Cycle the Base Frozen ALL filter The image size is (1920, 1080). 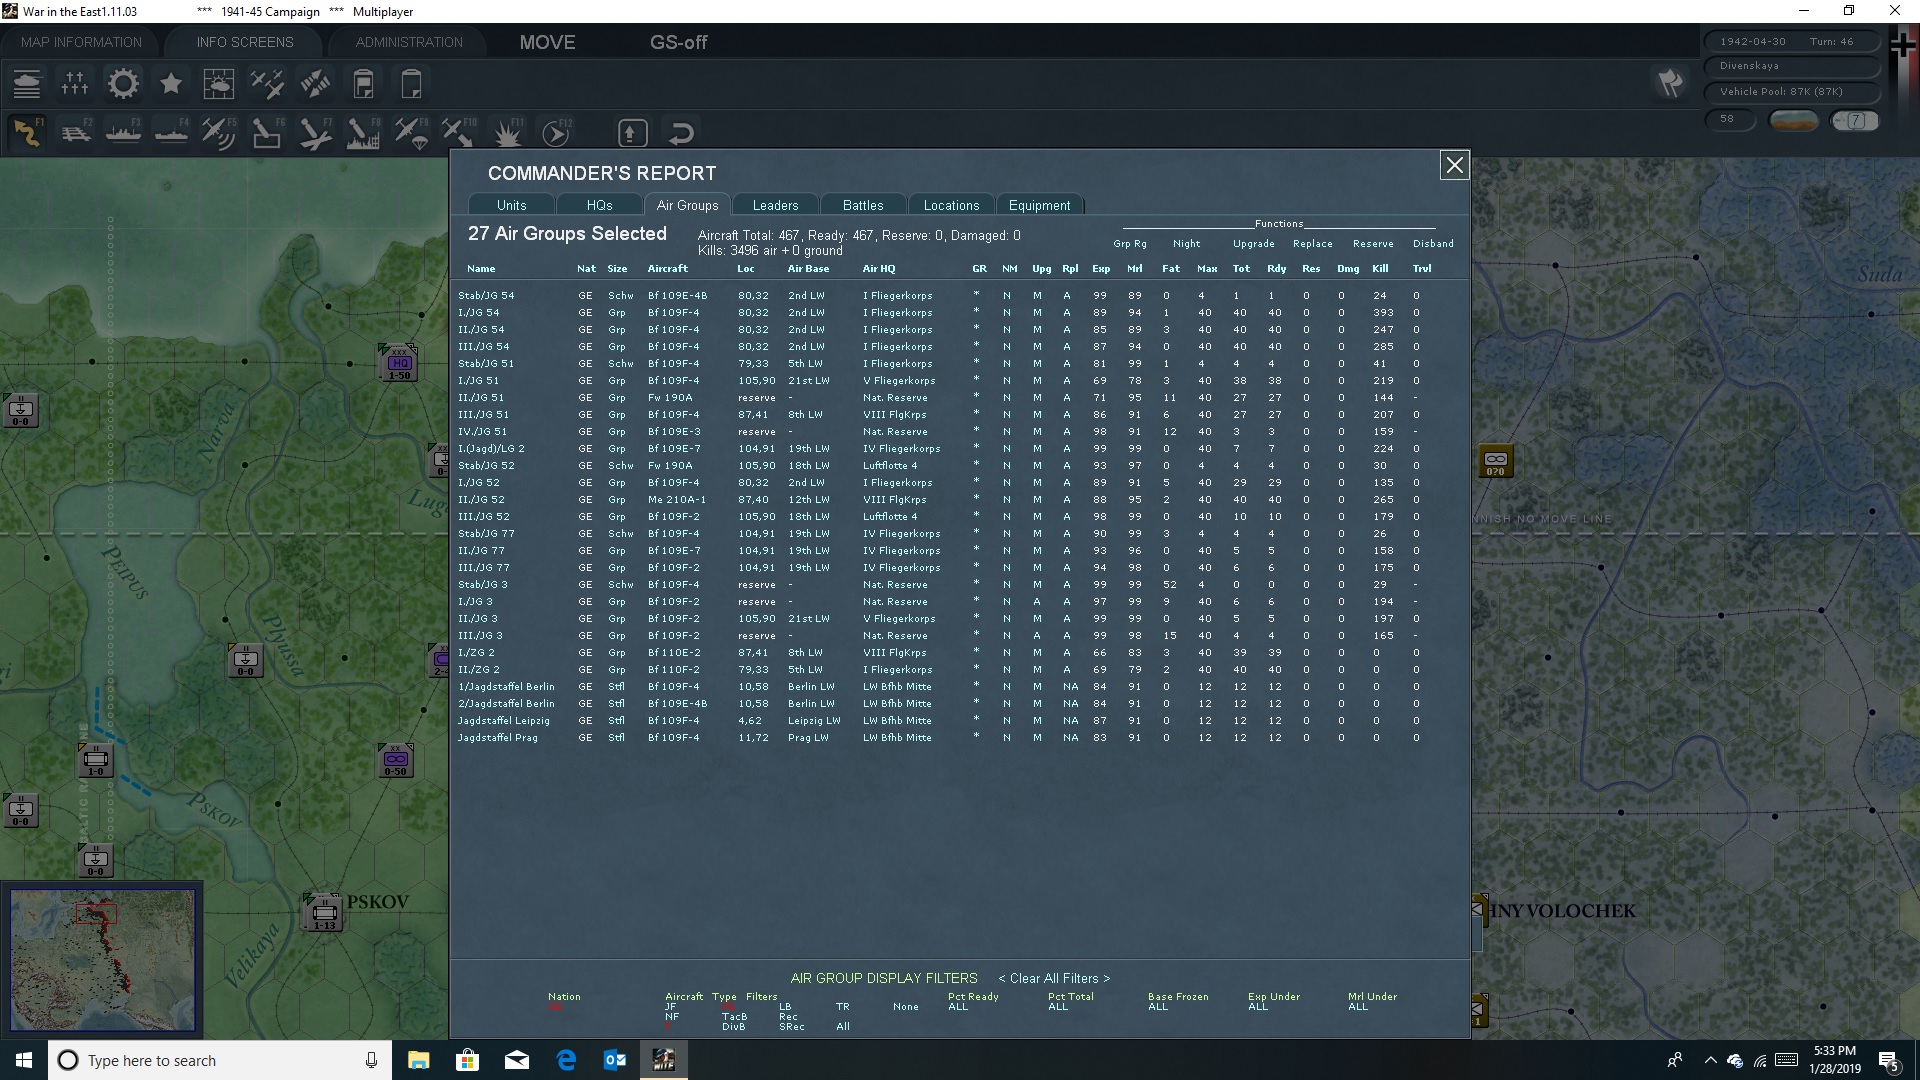tap(1157, 1007)
